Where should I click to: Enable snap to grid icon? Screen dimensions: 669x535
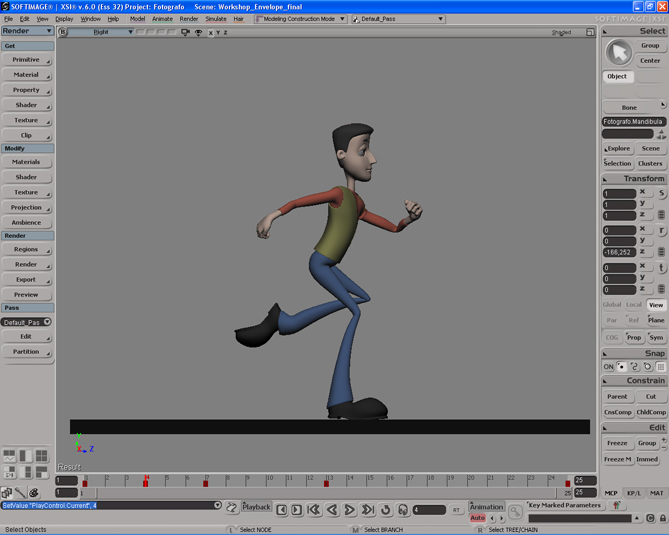[x=661, y=367]
